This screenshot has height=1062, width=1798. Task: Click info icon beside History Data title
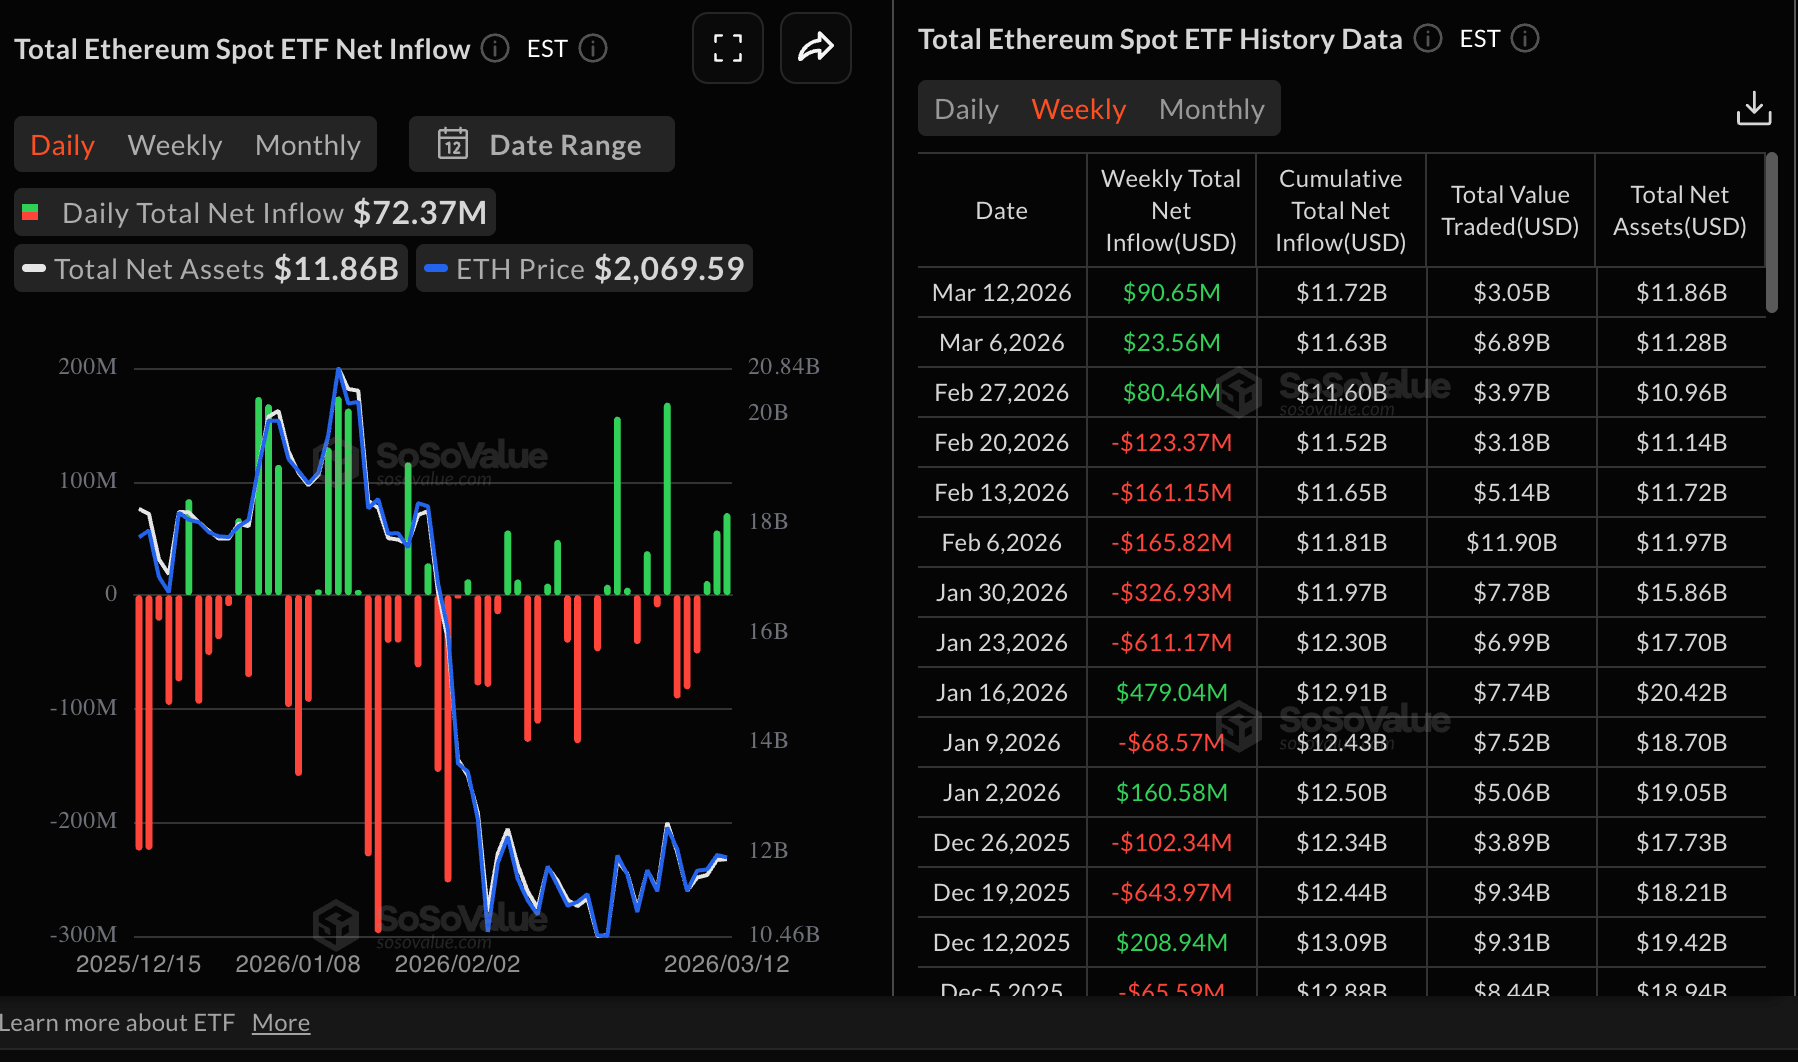point(1428,38)
